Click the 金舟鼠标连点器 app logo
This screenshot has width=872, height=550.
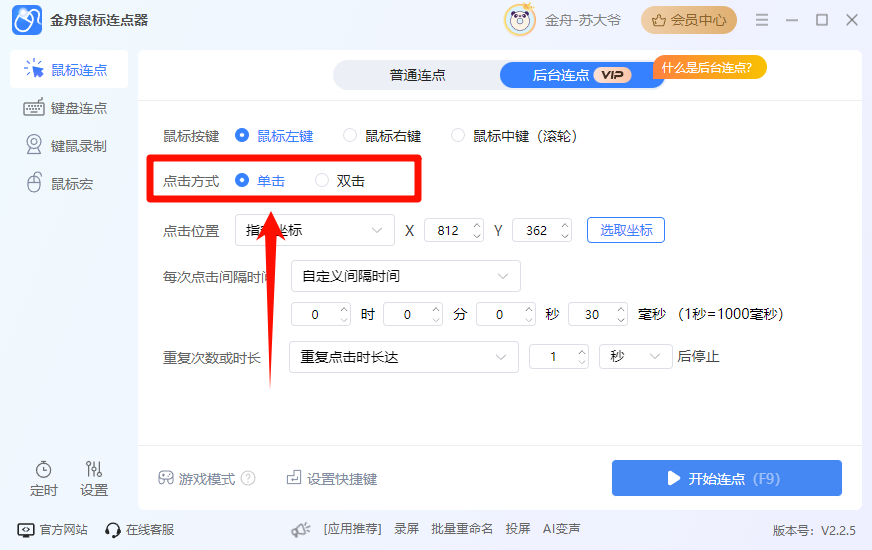(x=27, y=20)
